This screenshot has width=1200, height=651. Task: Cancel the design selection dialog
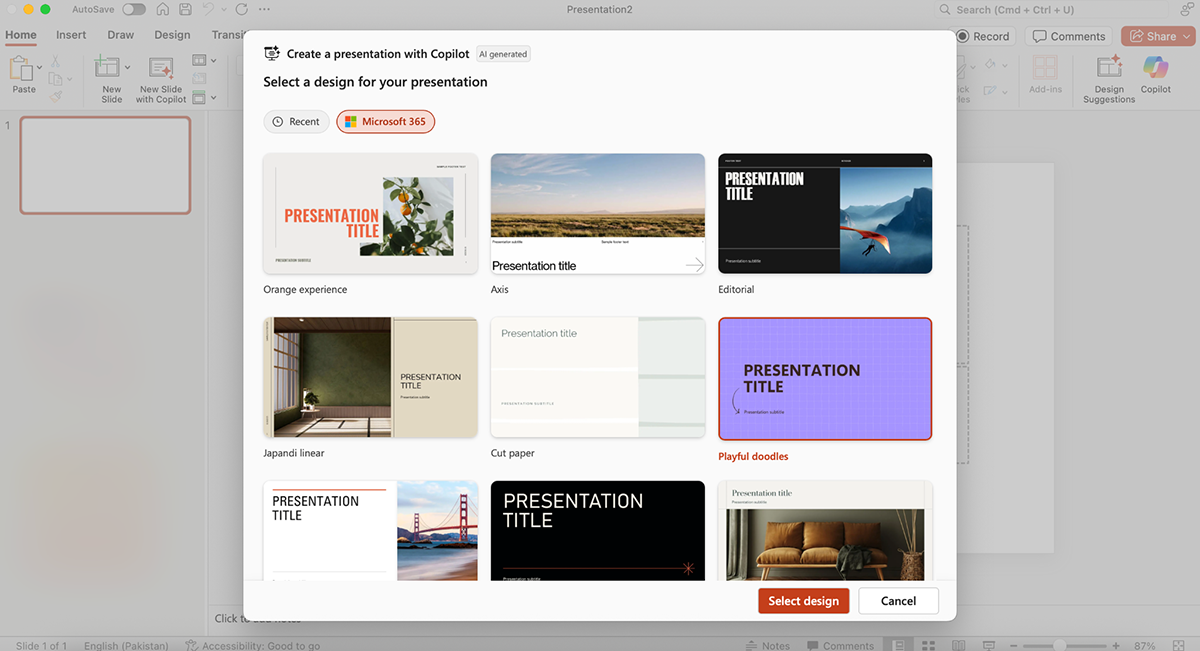(898, 601)
